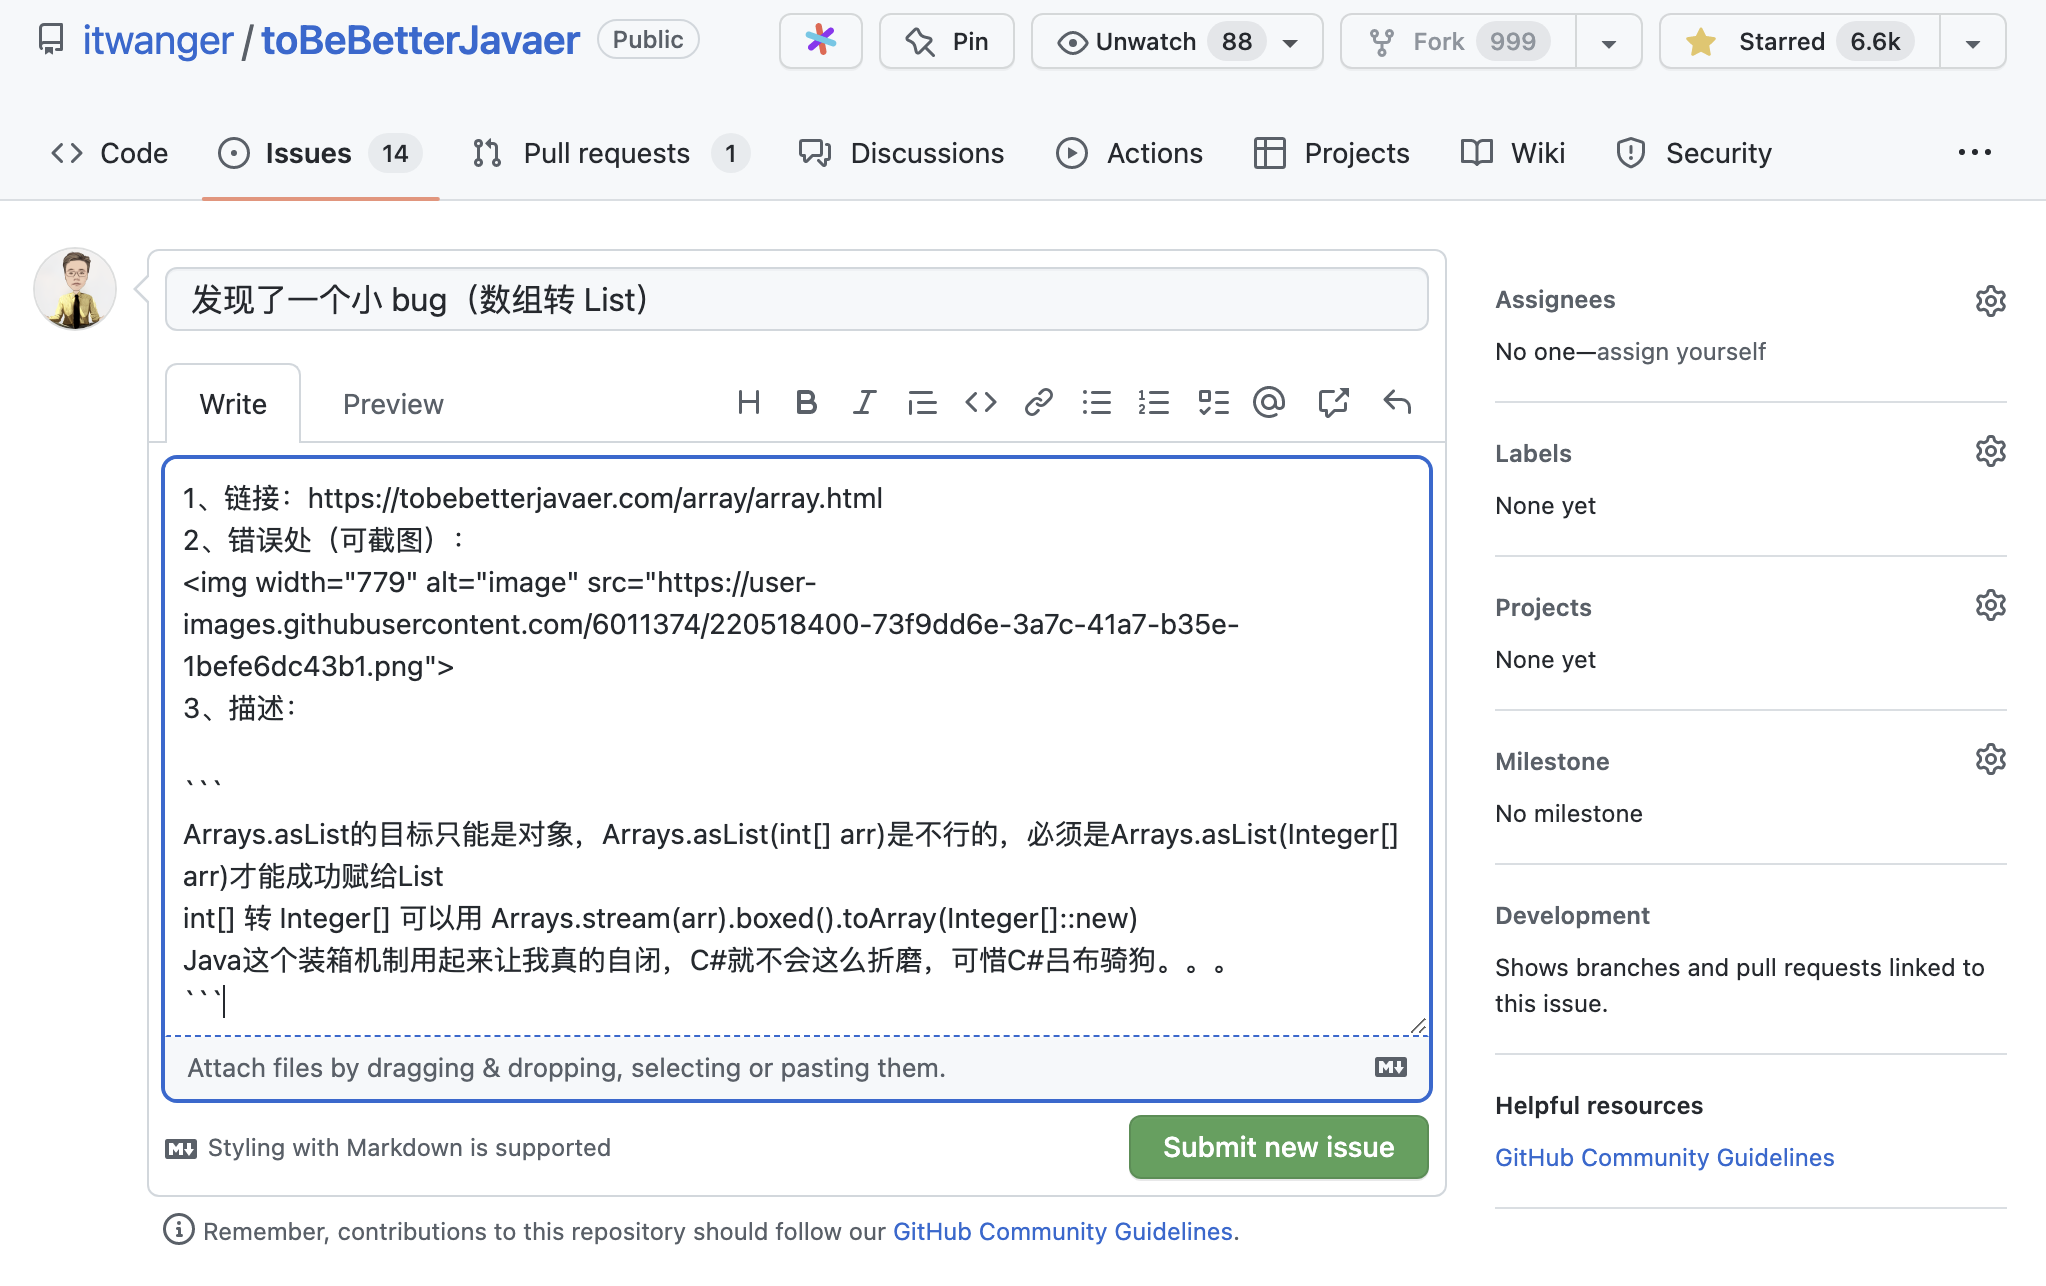
Task: Click inside the issue body textarea
Action: click(x=796, y=747)
